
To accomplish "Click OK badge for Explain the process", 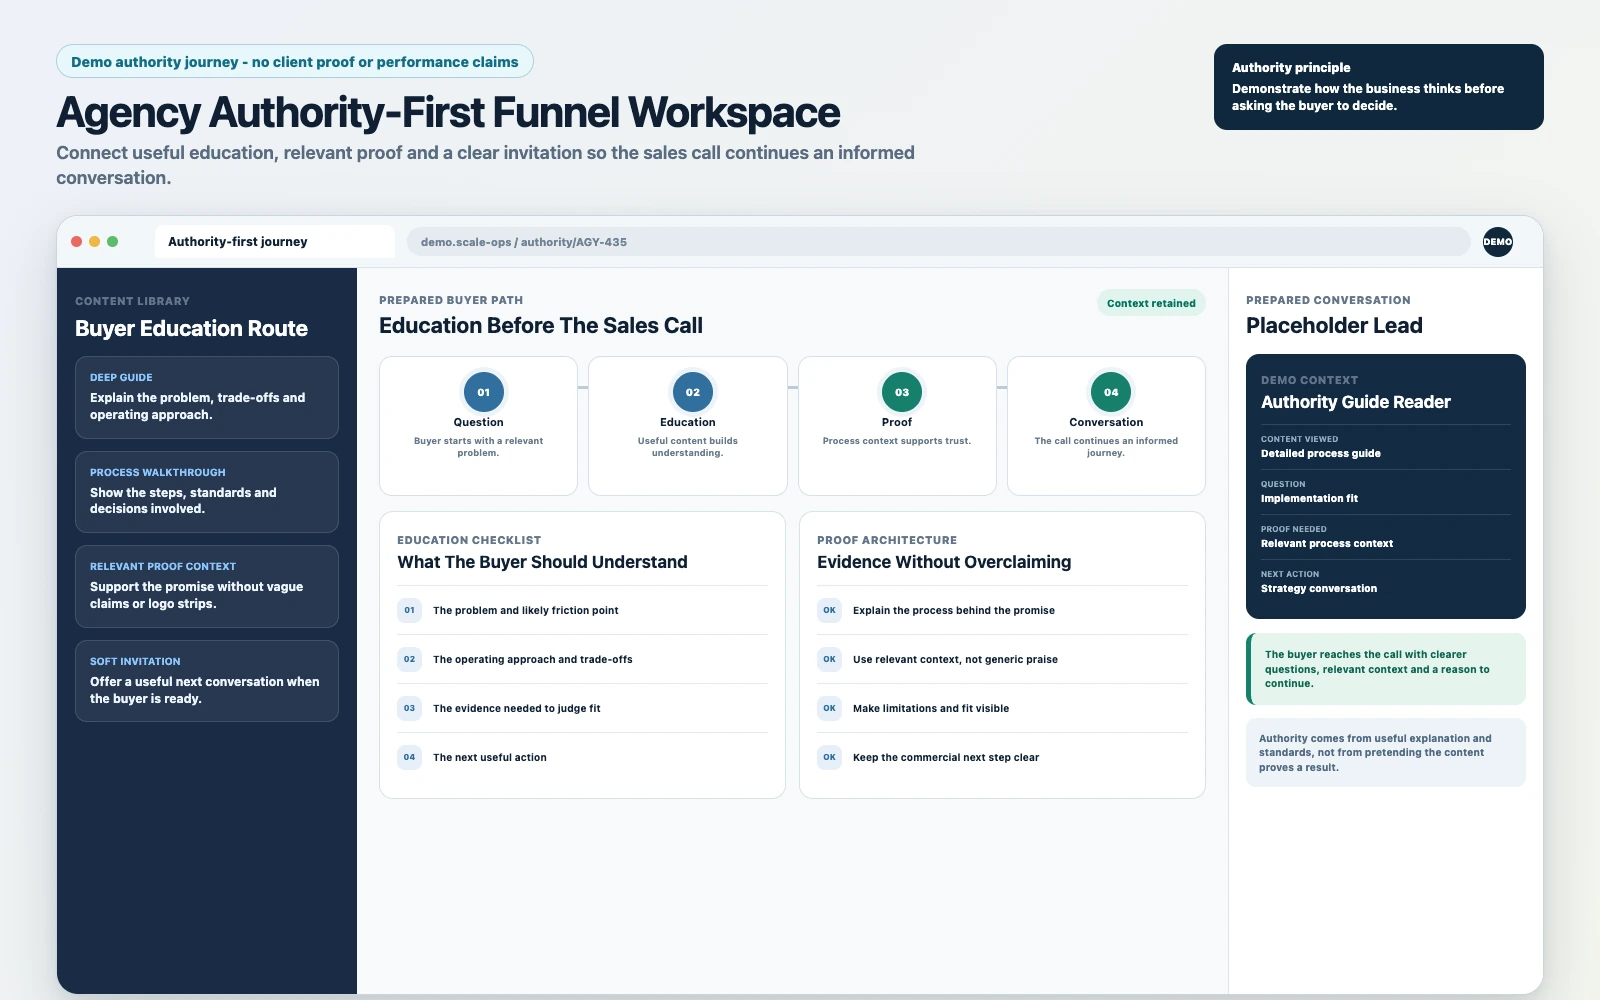I will click(829, 610).
